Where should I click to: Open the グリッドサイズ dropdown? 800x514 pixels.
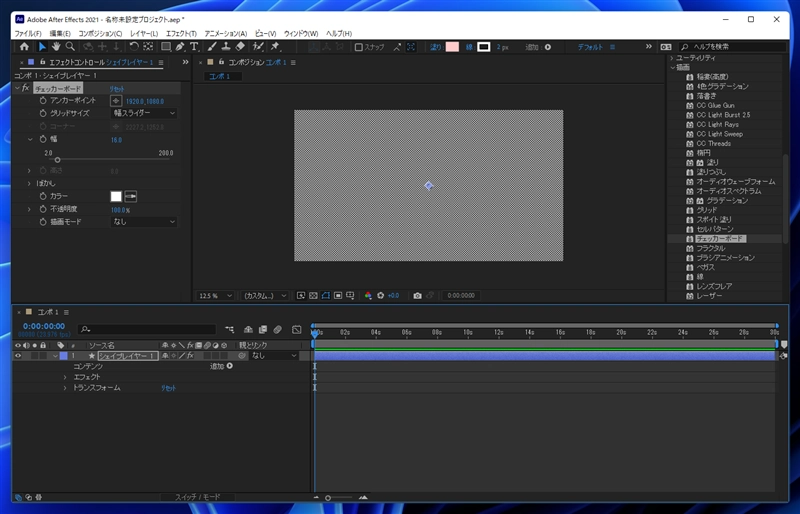[x=143, y=113]
